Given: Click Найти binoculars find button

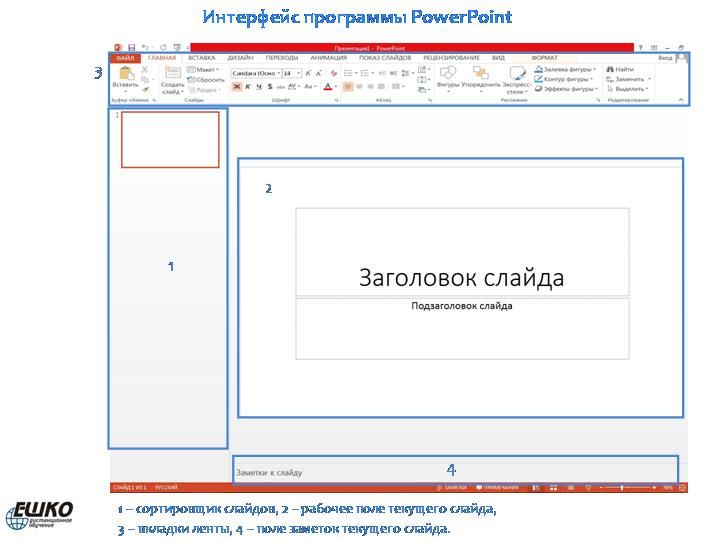Looking at the screenshot, I should (620, 69).
